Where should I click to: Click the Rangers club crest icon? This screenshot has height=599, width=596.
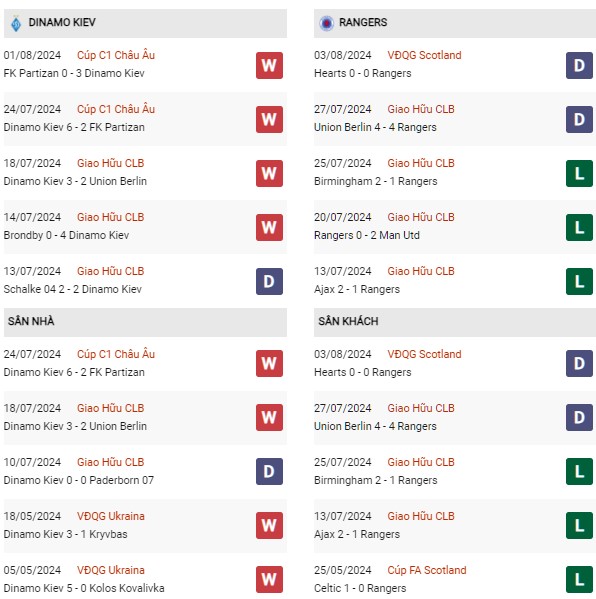pos(327,23)
